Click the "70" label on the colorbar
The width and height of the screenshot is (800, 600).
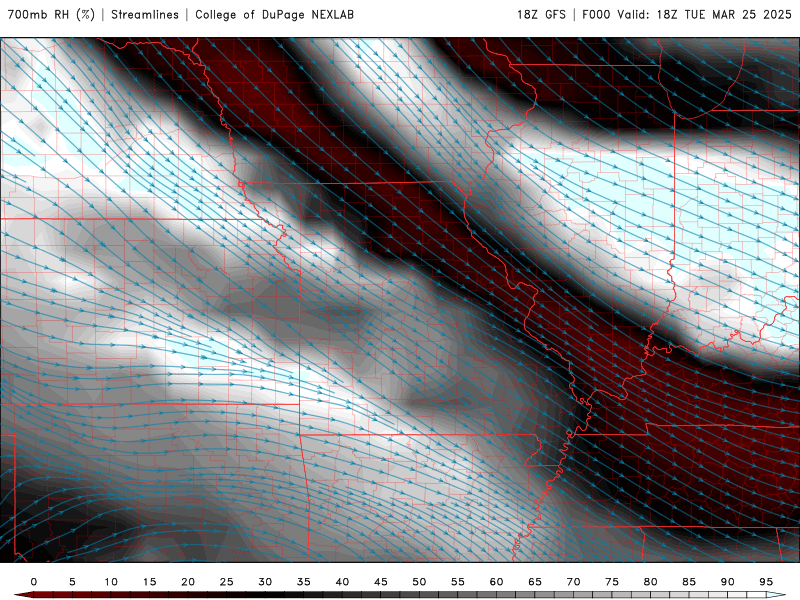(573, 582)
